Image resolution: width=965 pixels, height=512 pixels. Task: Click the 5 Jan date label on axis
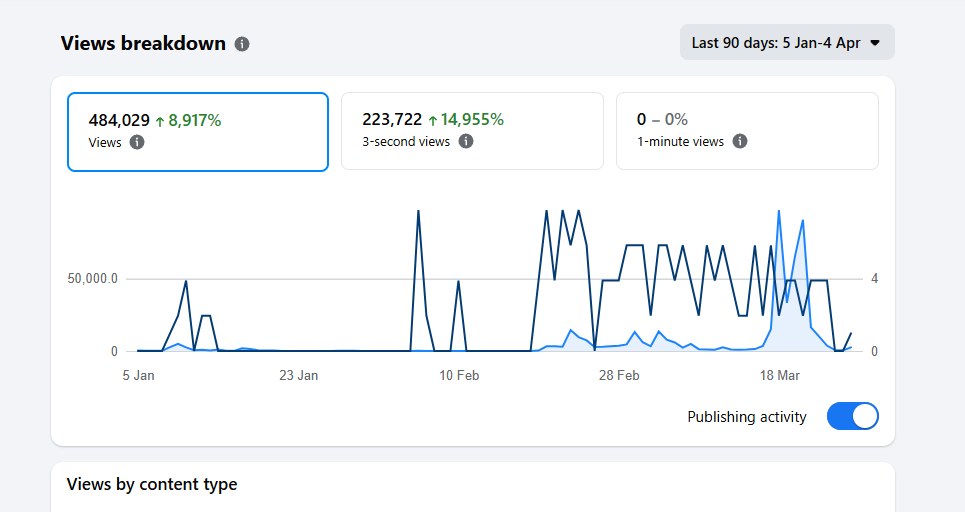pos(138,376)
